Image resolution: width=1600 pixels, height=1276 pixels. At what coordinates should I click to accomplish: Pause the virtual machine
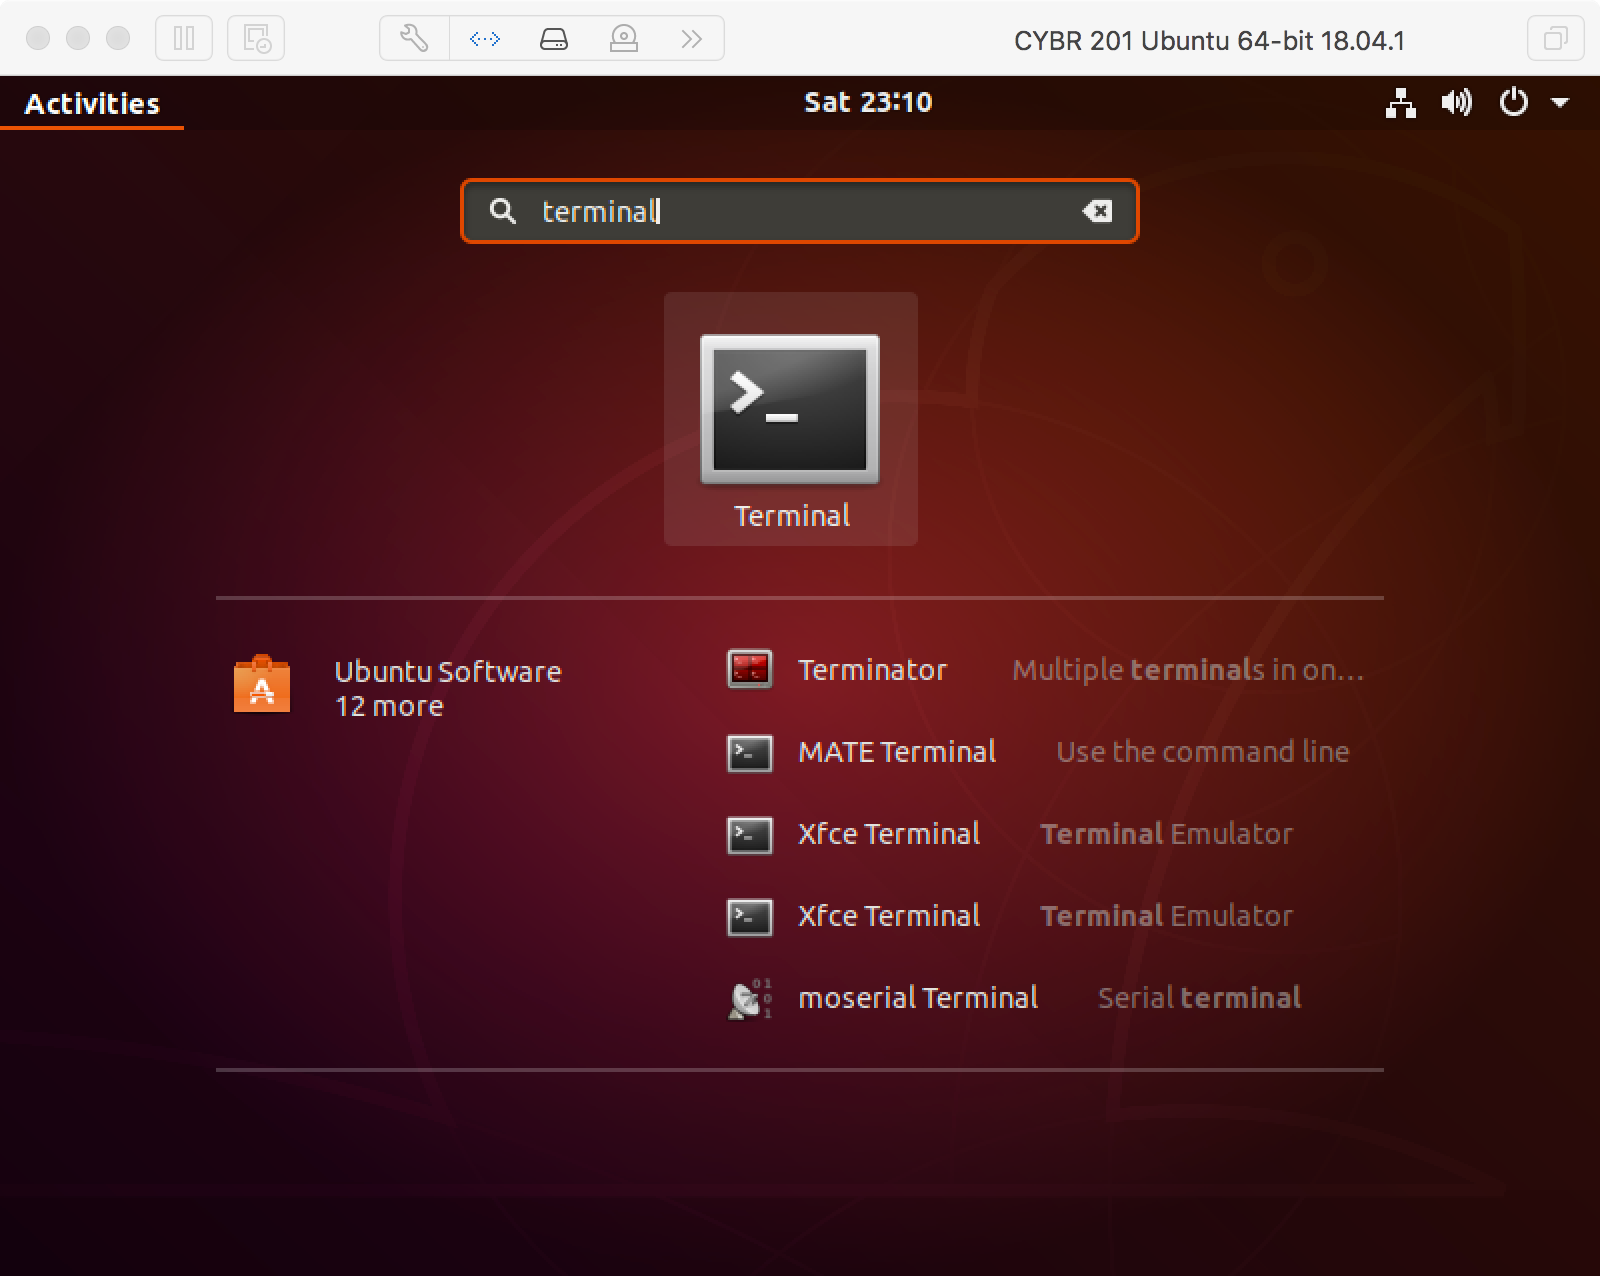(x=184, y=39)
